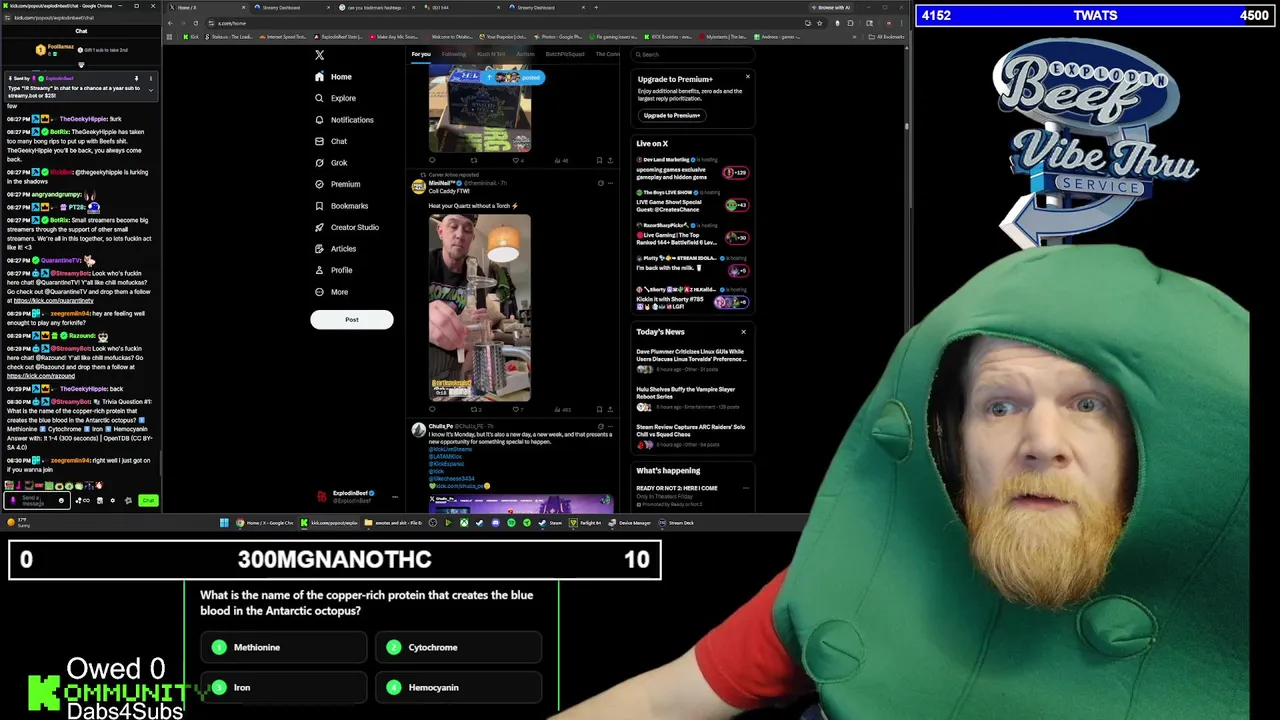Screen dimensions: 1280x720
Task: Reply to the Coil Caddy post
Action: 432,409
